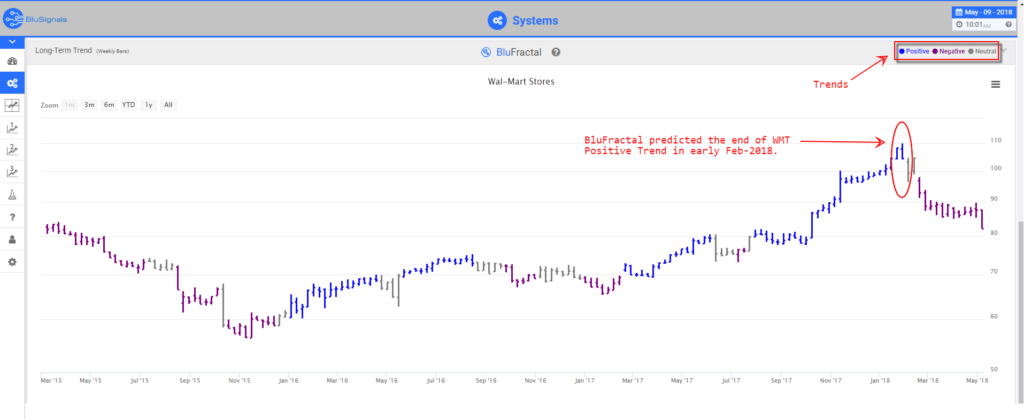
Task: Open the lab flask sidebar icon
Action: (12, 194)
